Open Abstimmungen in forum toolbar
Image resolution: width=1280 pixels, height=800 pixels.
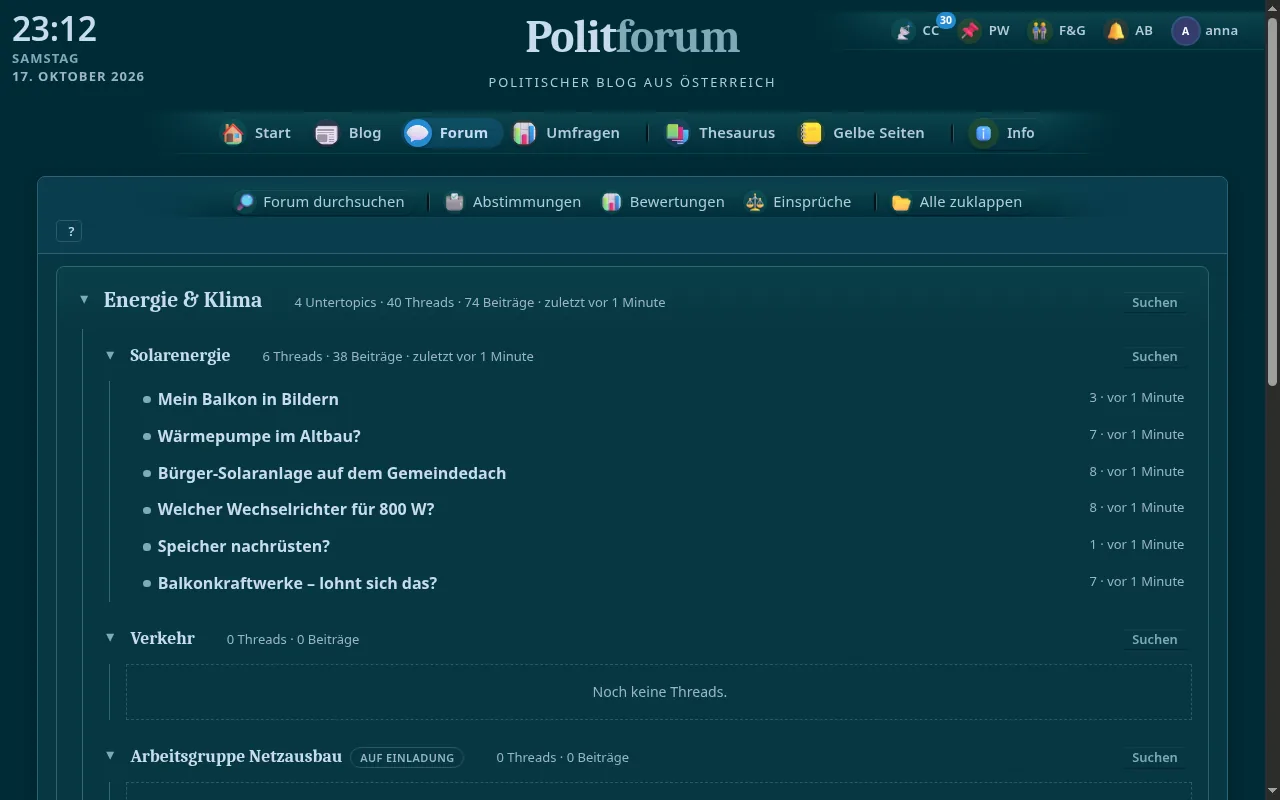pos(514,202)
